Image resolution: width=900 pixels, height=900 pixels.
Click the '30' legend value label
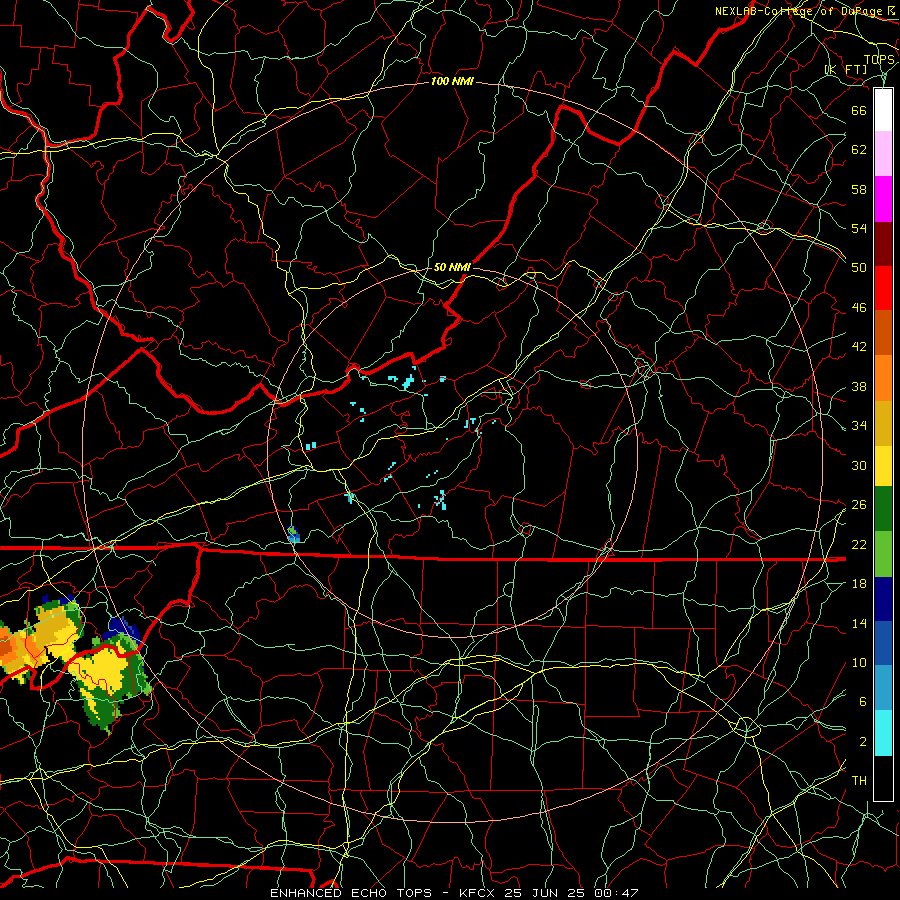(x=859, y=465)
